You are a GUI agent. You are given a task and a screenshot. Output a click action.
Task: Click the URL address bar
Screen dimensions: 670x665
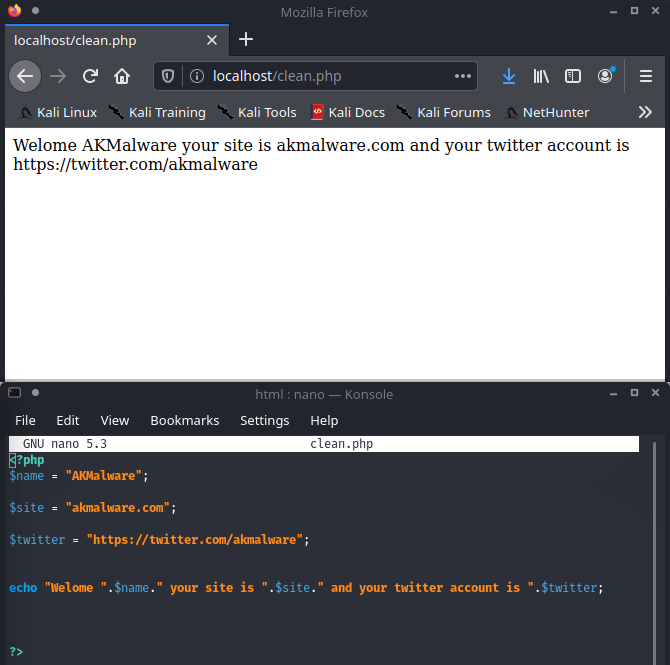coord(320,76)
